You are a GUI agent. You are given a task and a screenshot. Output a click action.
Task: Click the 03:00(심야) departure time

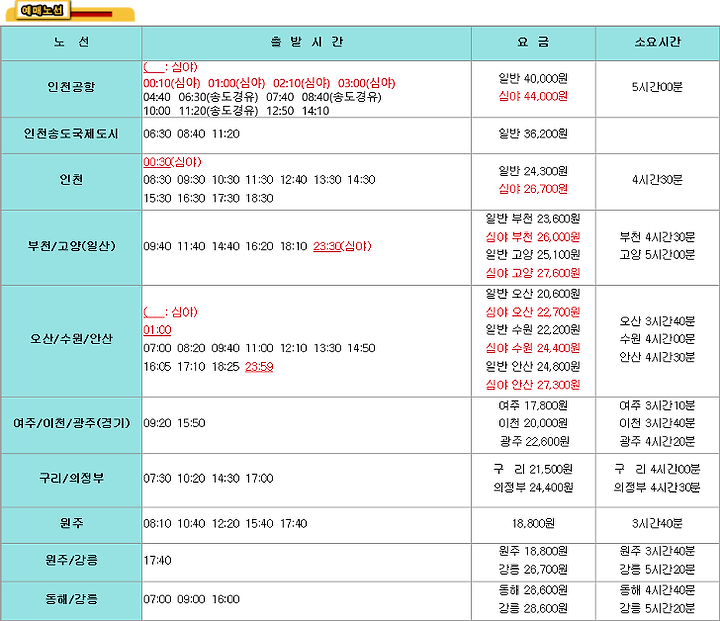pos(366,83)
